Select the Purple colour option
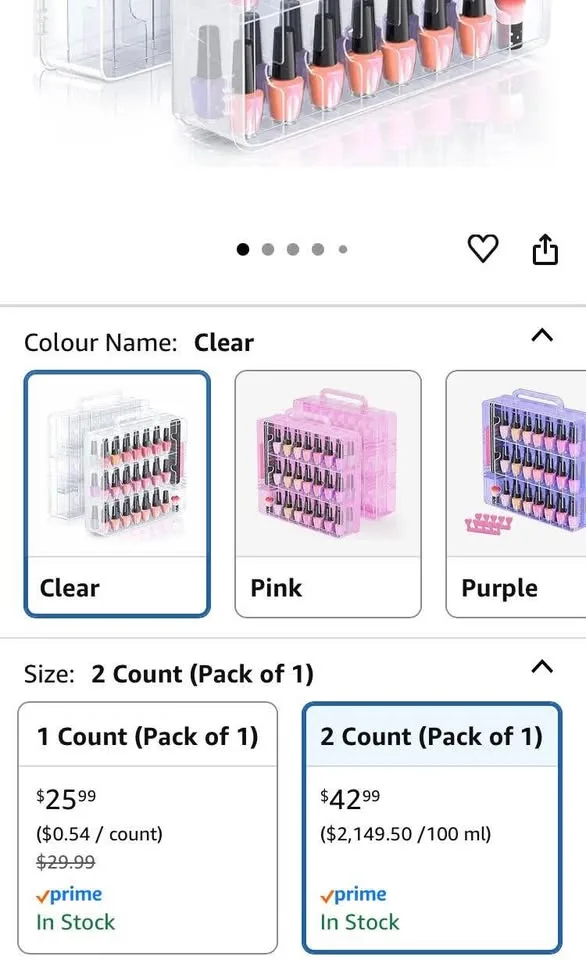 click(529, 493)
